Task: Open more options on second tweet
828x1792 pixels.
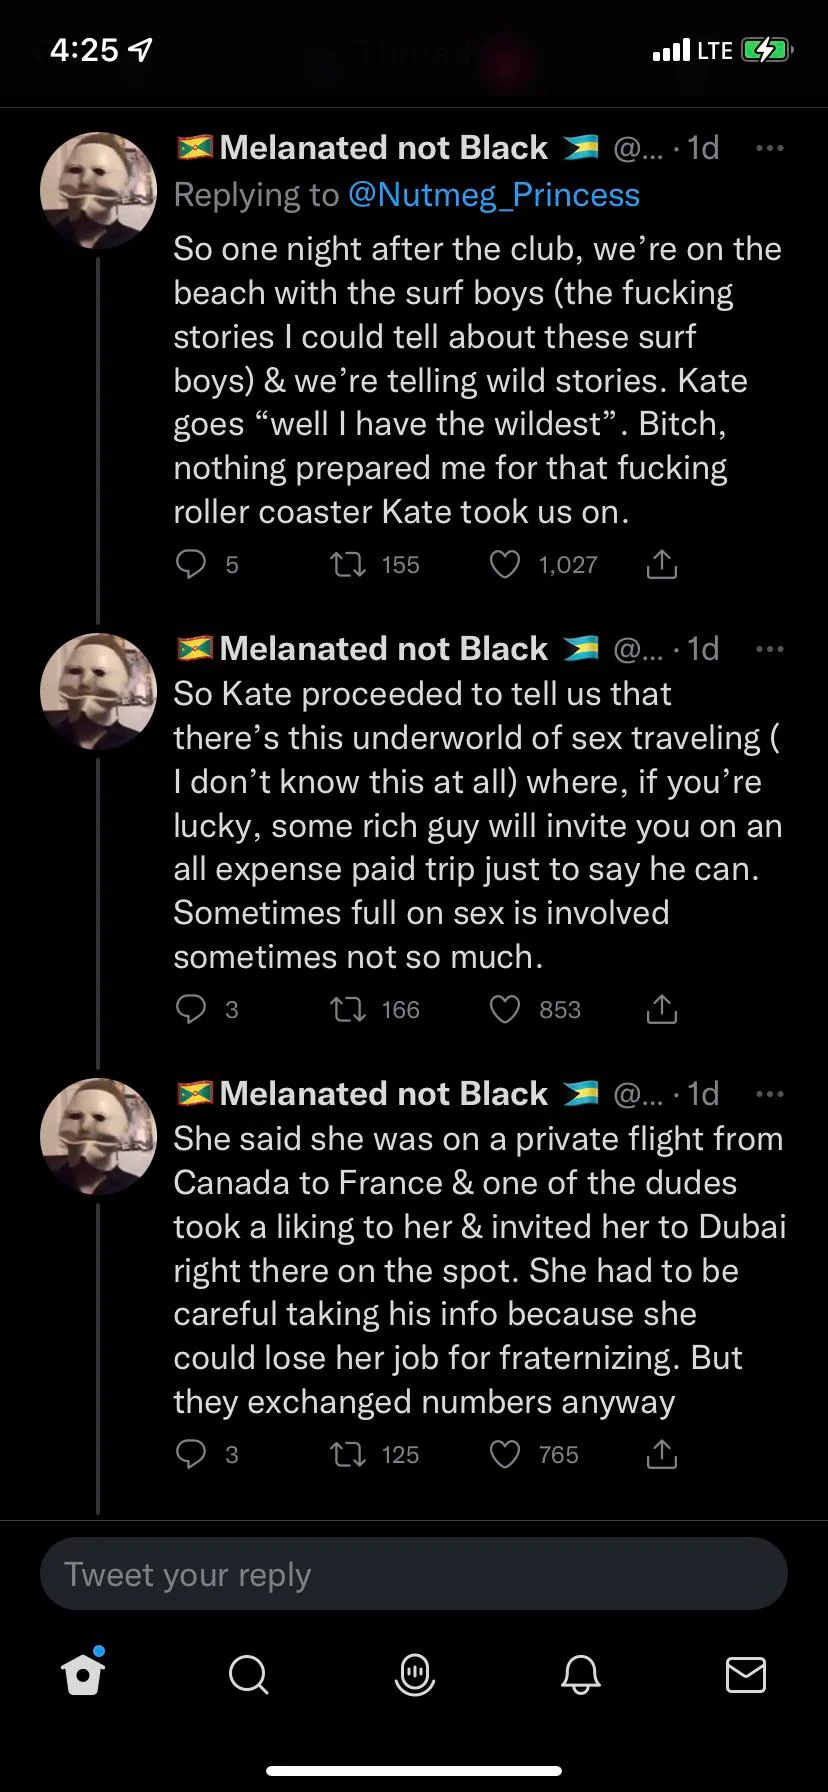Action: coord(769,649)
